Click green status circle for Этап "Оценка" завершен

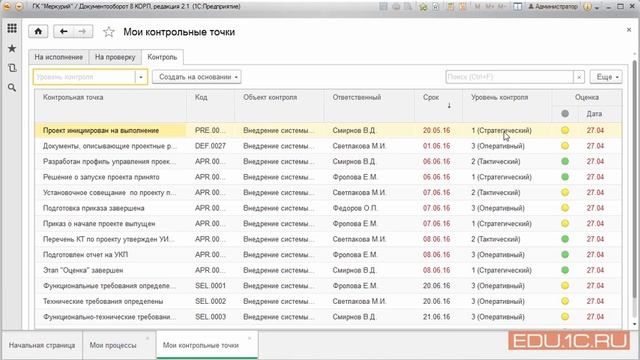565,270
